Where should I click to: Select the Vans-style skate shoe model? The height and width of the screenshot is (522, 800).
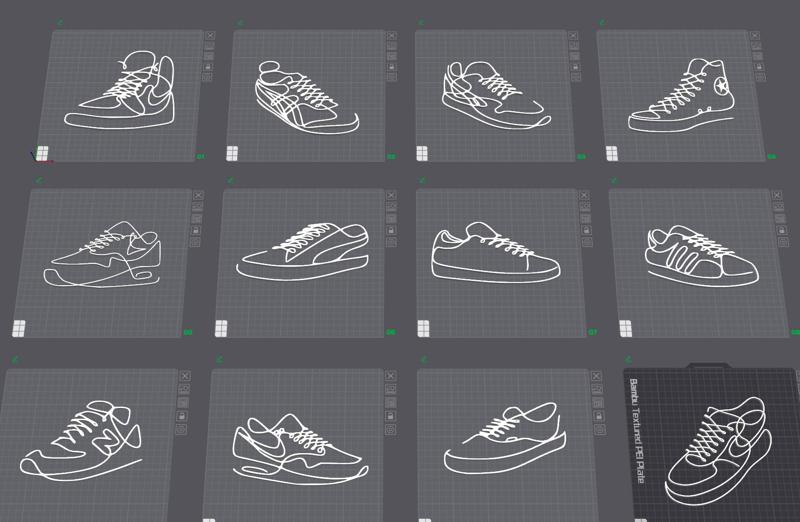pyautogui.click(x=505, y=439)
